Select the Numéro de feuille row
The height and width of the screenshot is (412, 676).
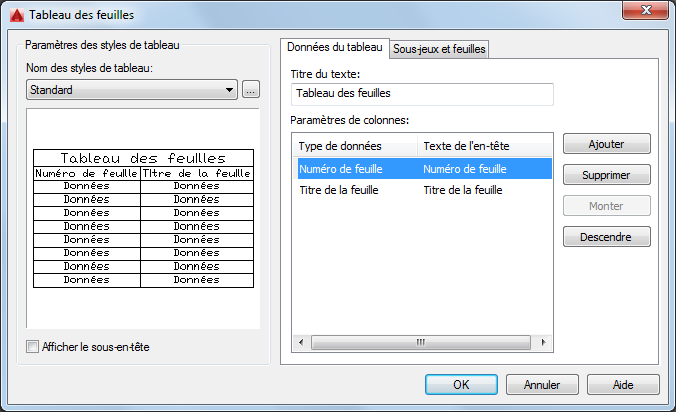pyautogui.click(x=424, y=169)
